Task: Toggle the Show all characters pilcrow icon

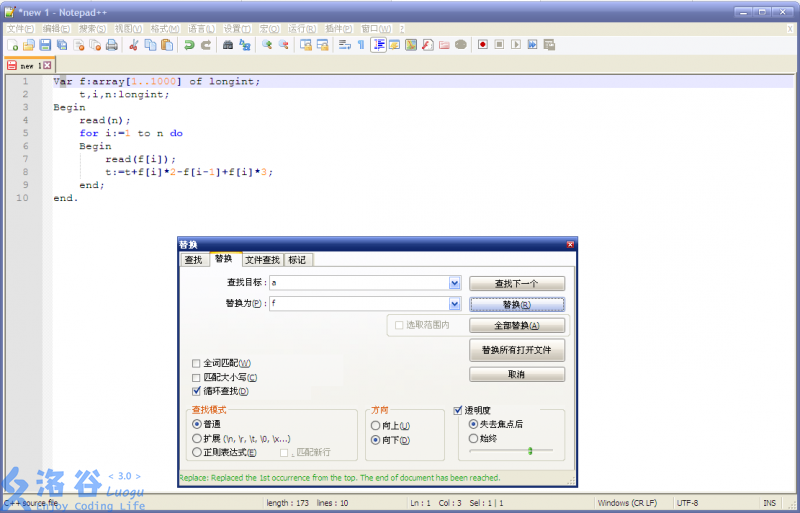Action: (x=361, y=45)
